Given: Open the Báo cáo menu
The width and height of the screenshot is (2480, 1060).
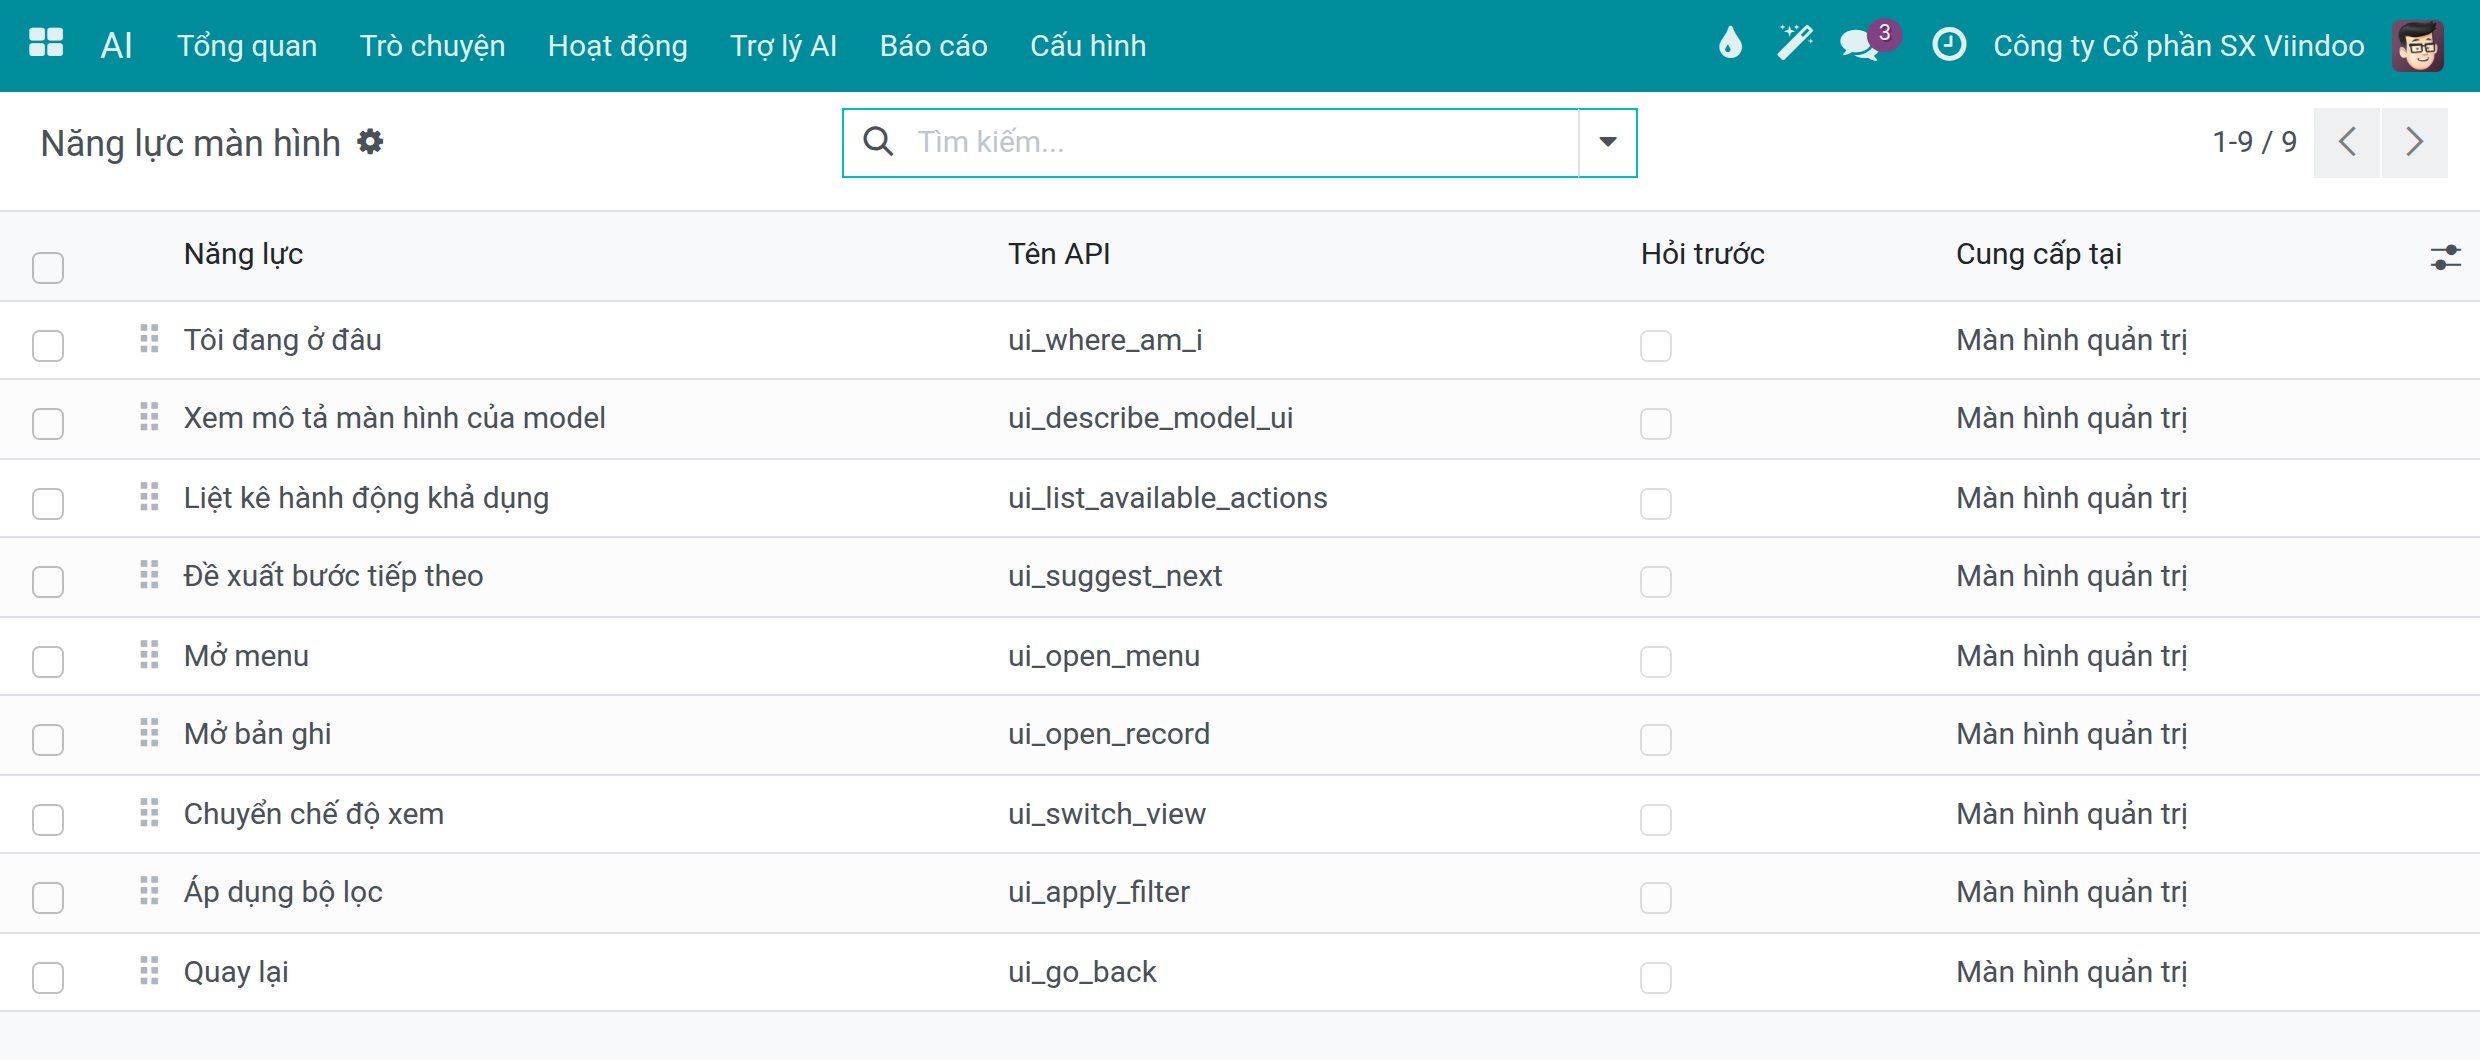Looking at the screenshot, I should click(934, 45).
